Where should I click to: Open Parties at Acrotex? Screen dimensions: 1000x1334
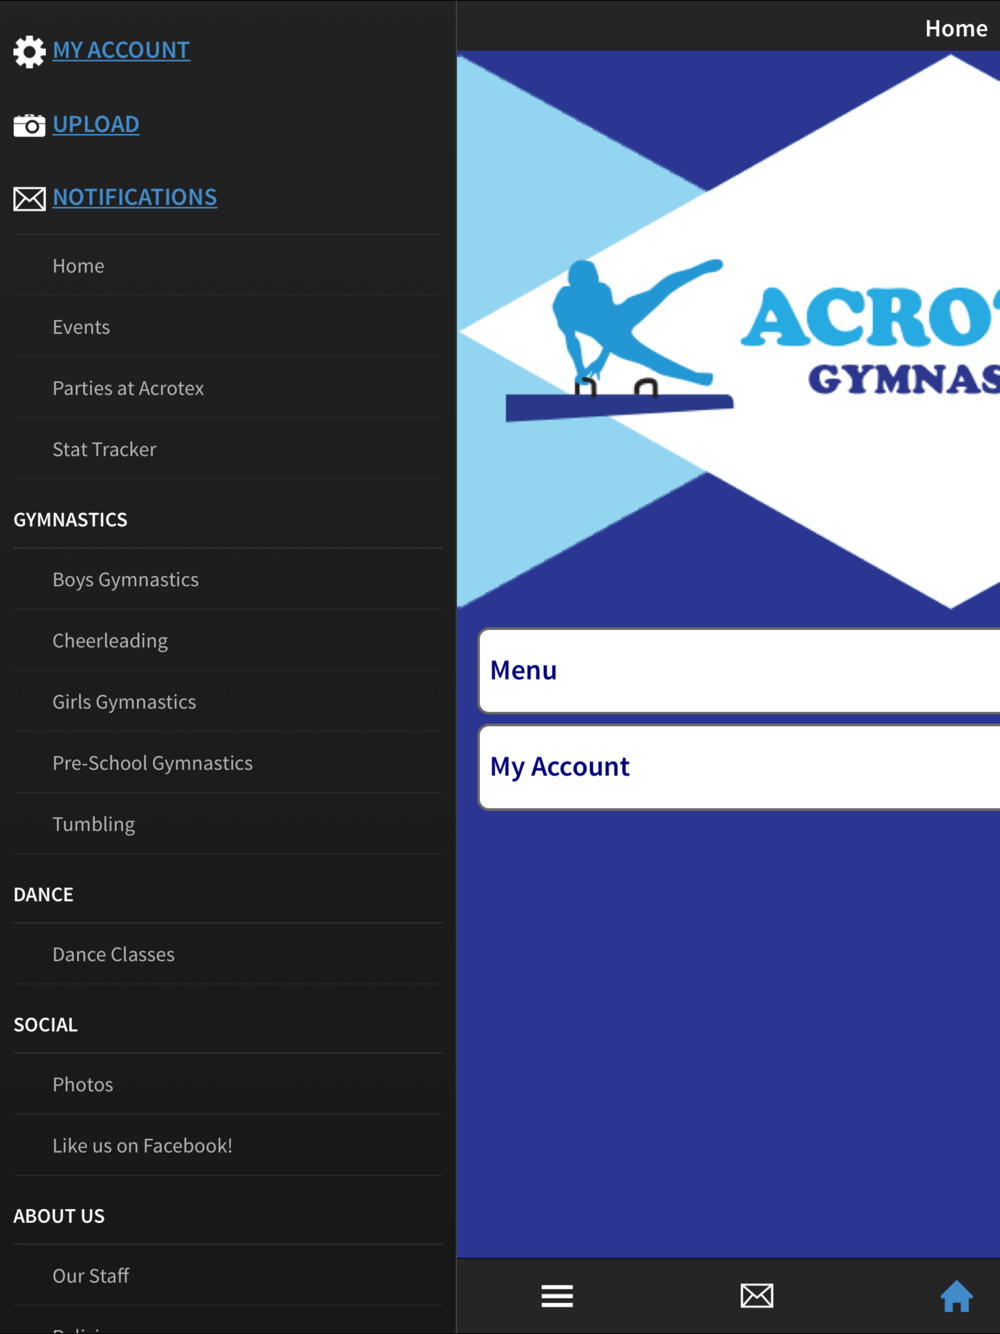point(228,388)
